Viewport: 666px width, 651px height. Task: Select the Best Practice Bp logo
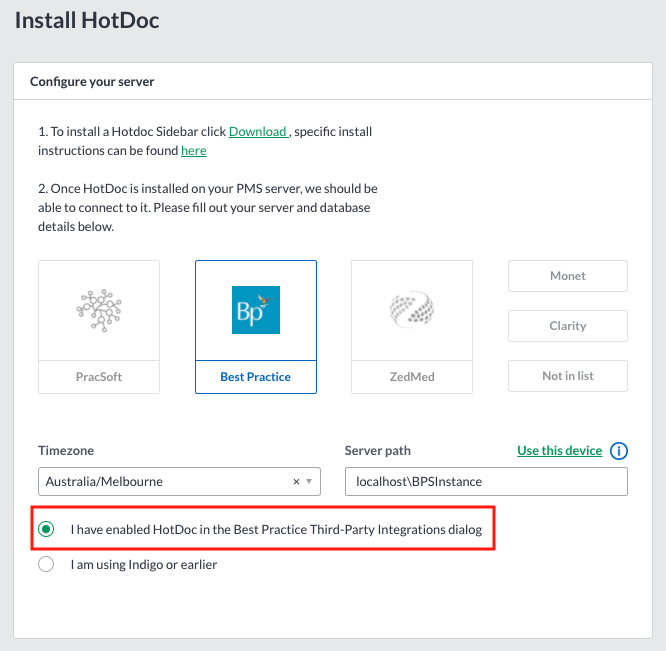256,310
